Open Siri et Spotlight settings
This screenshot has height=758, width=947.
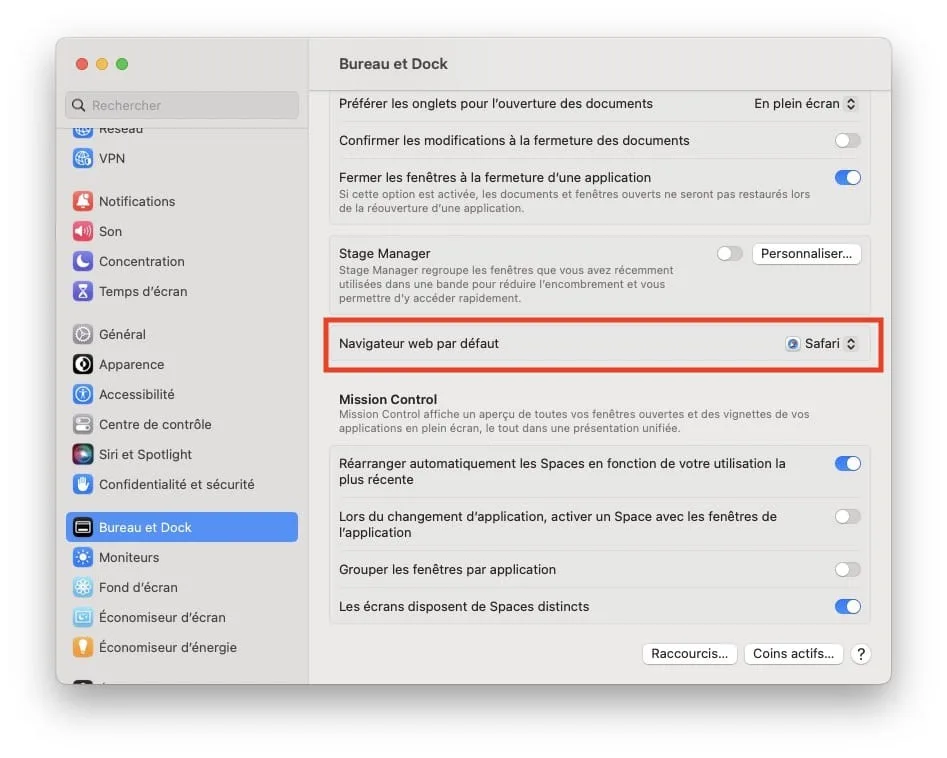pyautogui.click(x=182, y=454)
